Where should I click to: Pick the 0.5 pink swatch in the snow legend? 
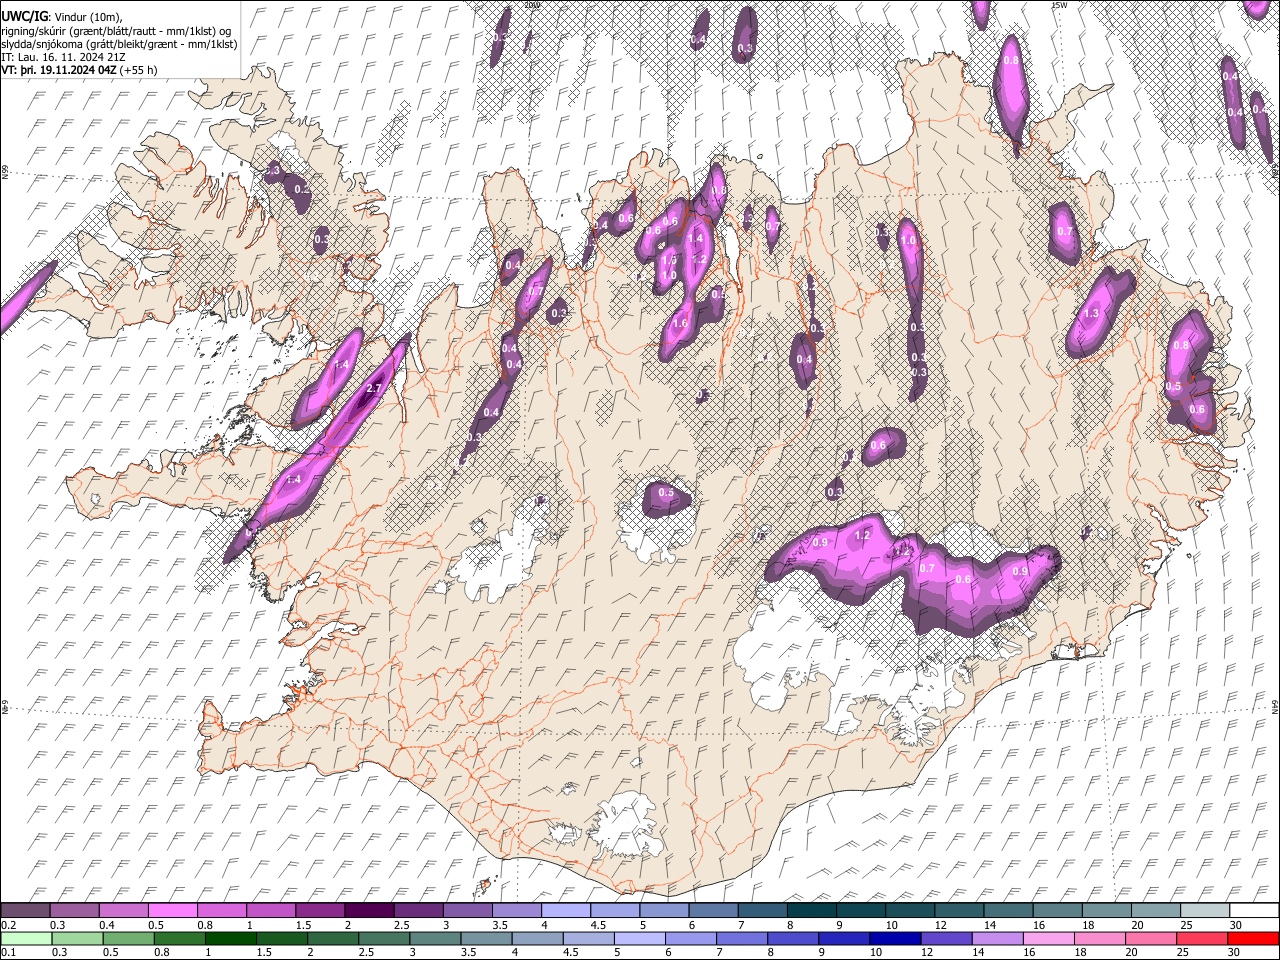click(x=172, y=910)
